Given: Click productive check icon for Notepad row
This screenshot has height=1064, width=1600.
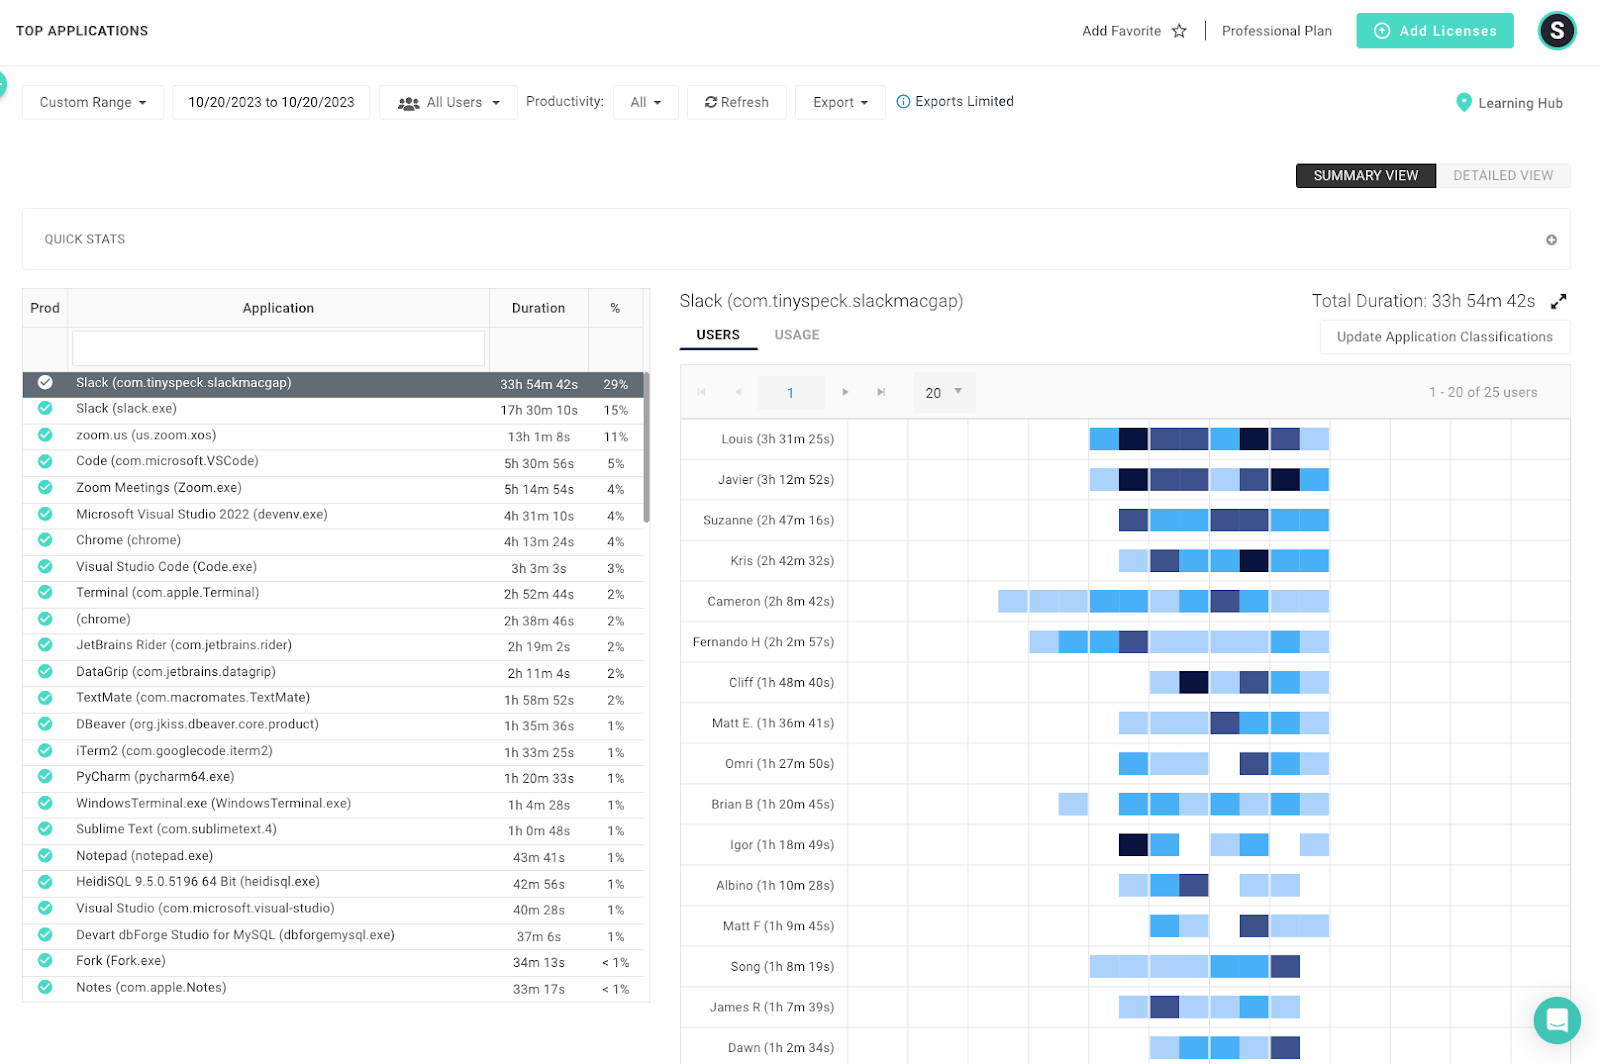Looking at the screenshot, I should tap(45, 856).
